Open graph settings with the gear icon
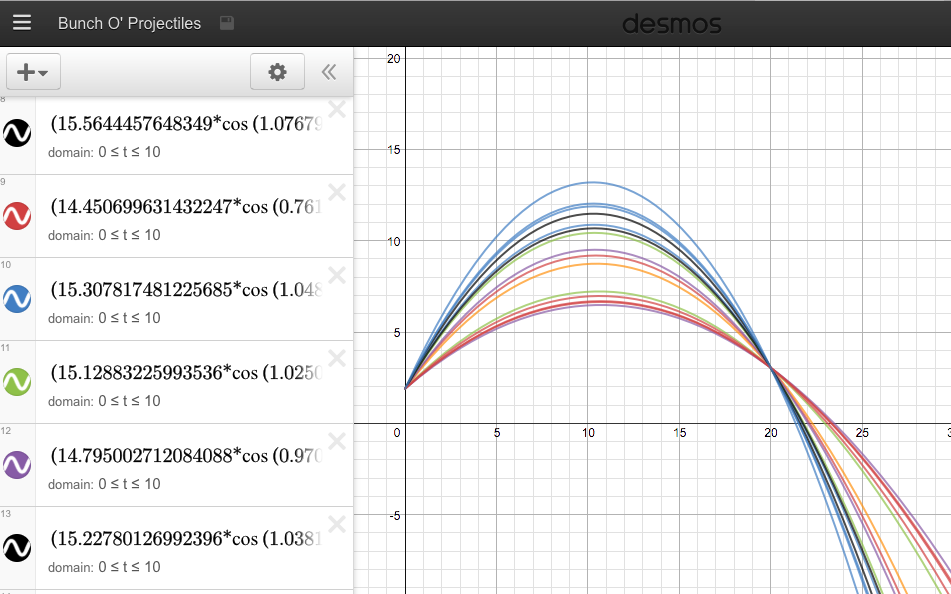The width and height of the screenshot is (951, 594). pyautogui.click(x=277, y=71)
